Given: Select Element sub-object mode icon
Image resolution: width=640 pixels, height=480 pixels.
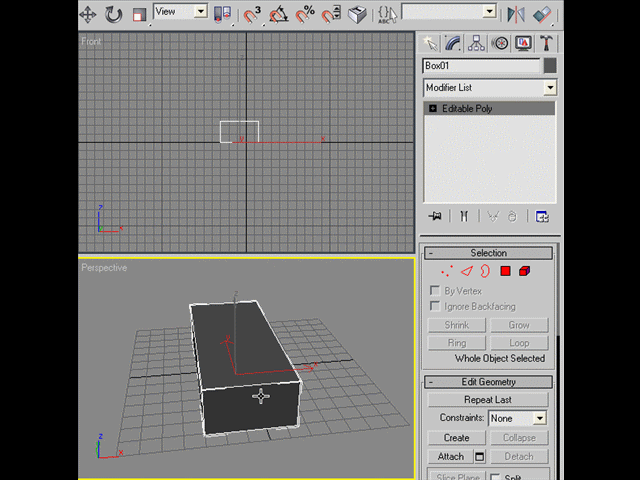Looking at the screenshot, I should pos(524,271).
